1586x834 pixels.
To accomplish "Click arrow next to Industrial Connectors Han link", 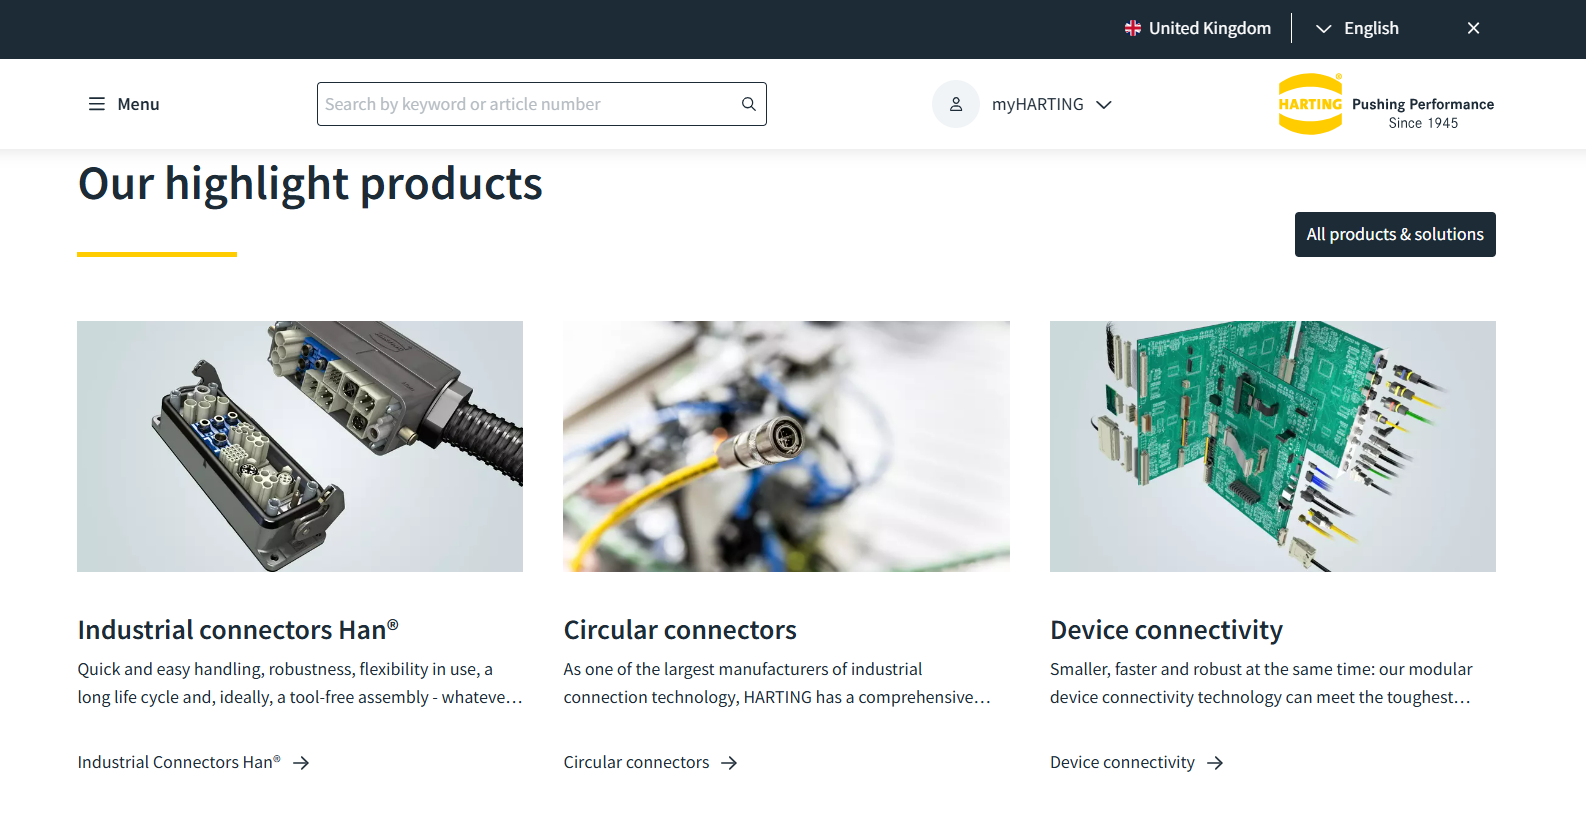I will (301, 763).
